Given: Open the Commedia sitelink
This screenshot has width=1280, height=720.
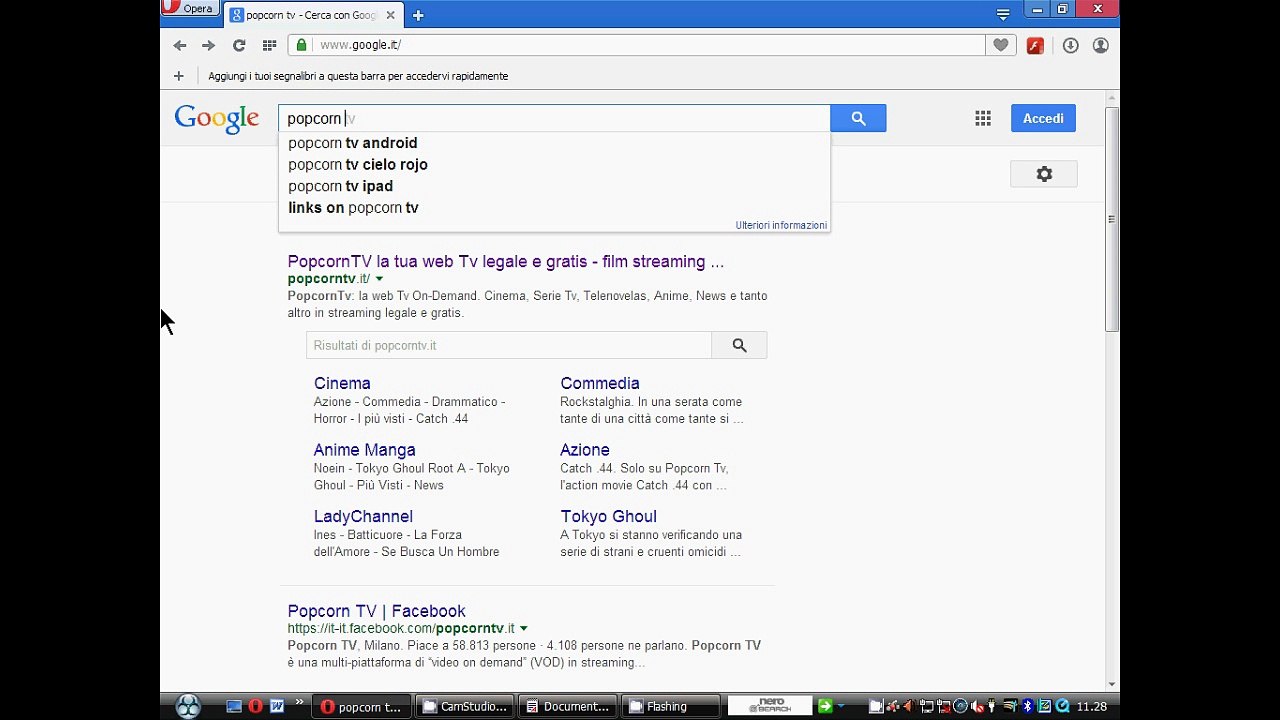Looking at the screenshot, I should coord(600,383).
